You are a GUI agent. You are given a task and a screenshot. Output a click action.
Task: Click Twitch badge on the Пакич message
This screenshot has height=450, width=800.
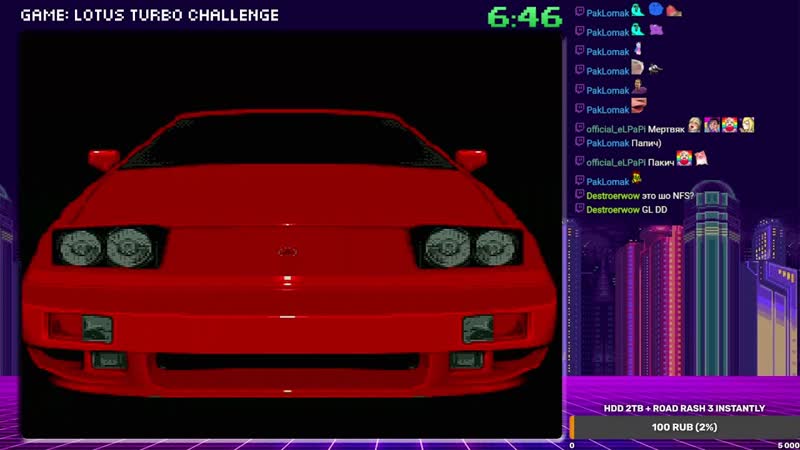tap(580, 161)
